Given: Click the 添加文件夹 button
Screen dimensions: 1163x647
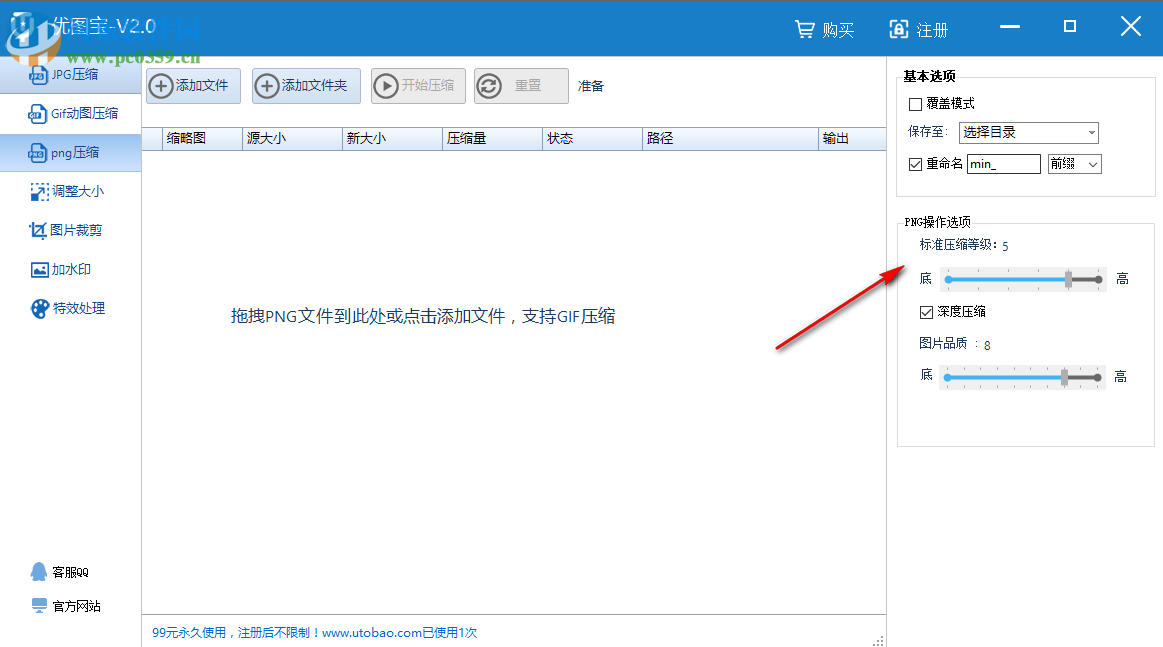Looking at the screenshot, I should tap(306, 86).
